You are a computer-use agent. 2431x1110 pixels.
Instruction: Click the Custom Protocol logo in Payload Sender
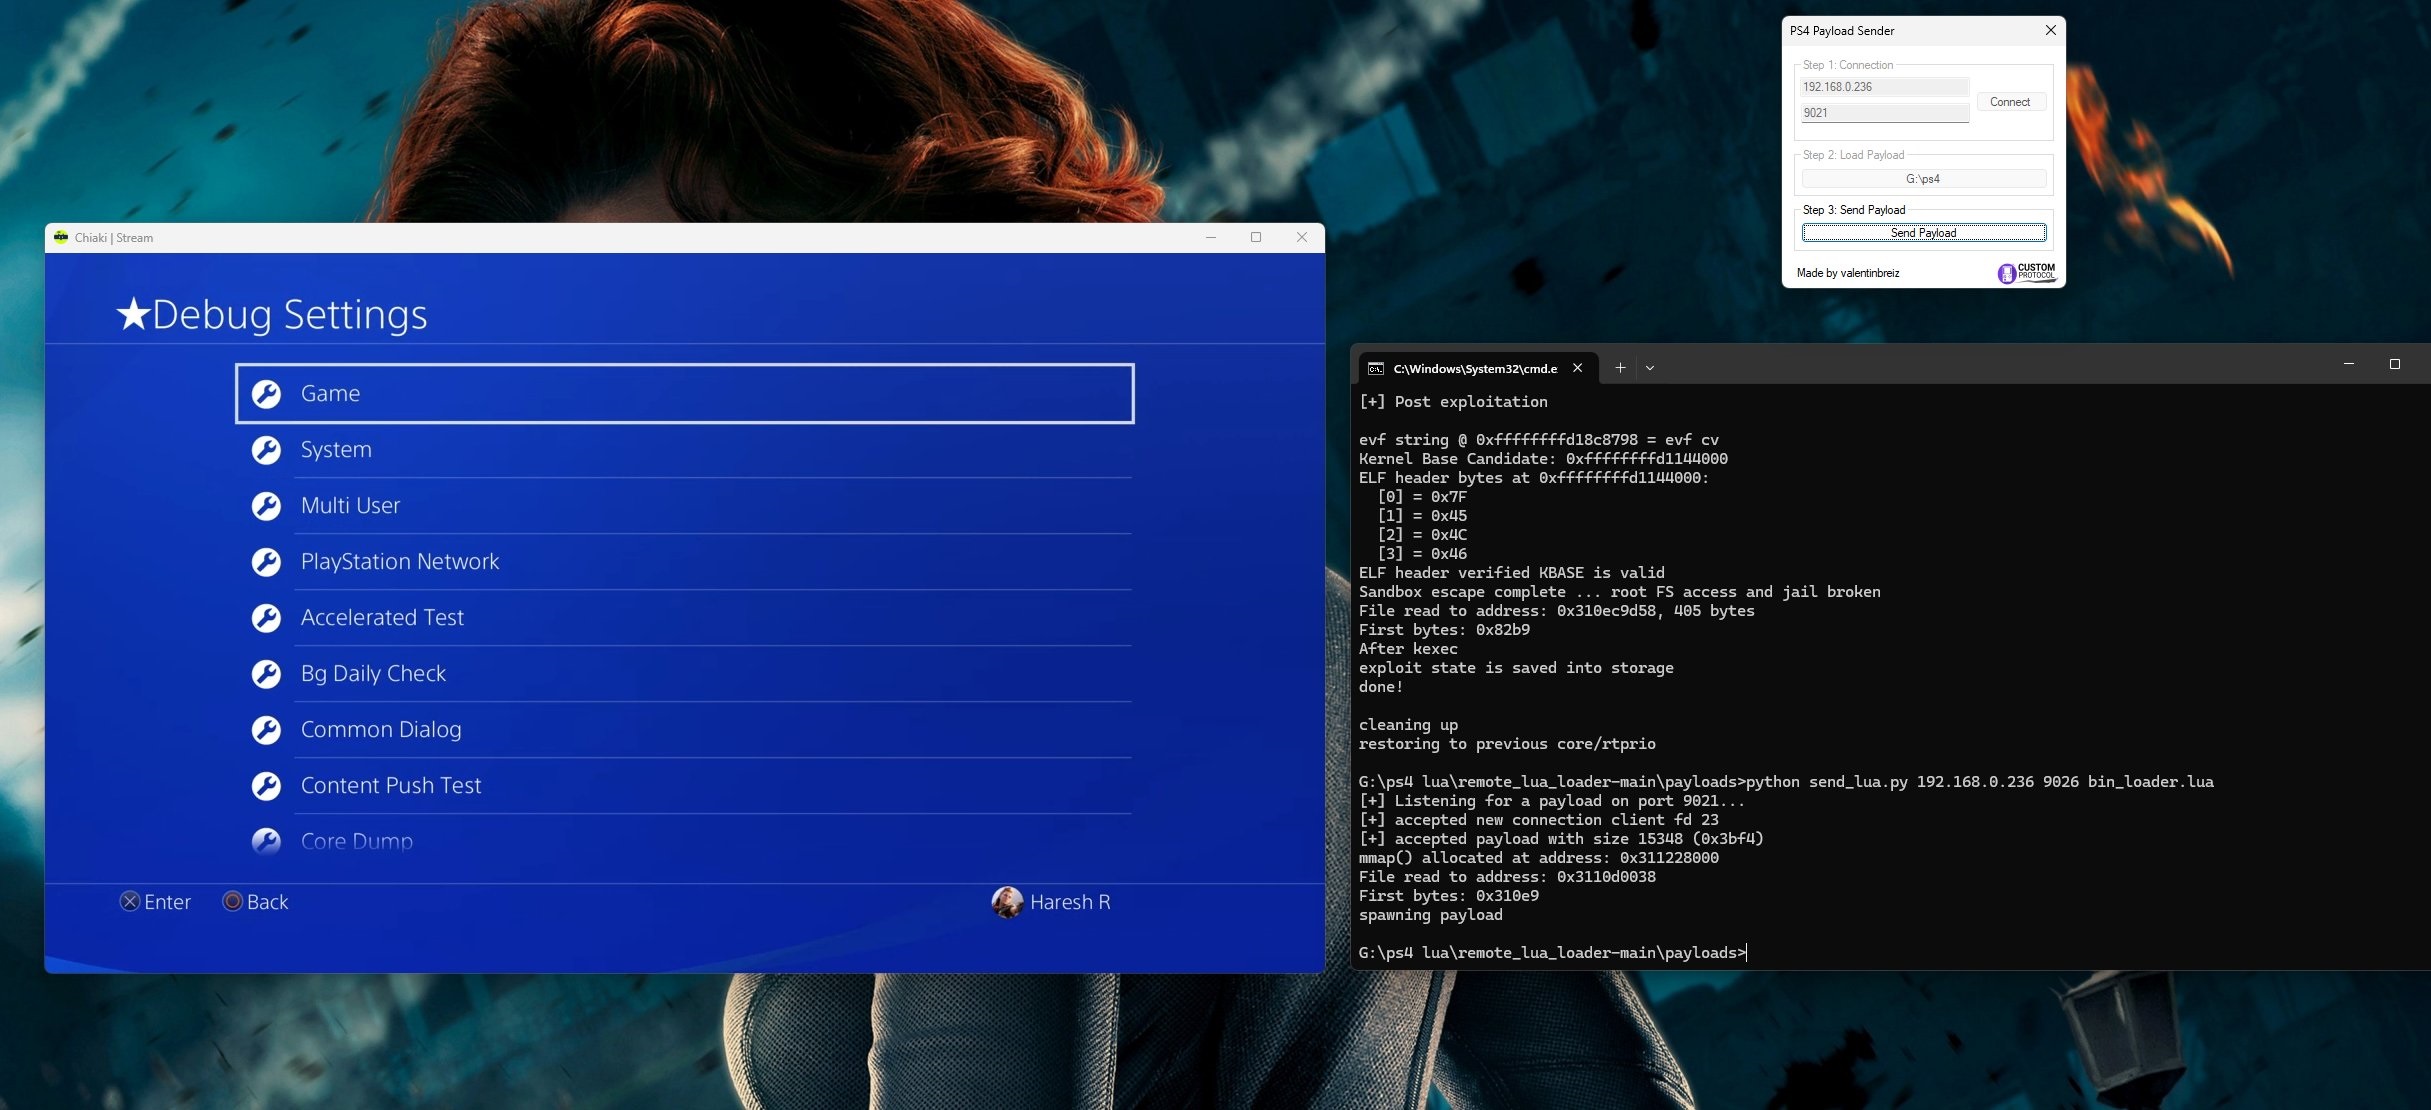[x=2026, y=273]
